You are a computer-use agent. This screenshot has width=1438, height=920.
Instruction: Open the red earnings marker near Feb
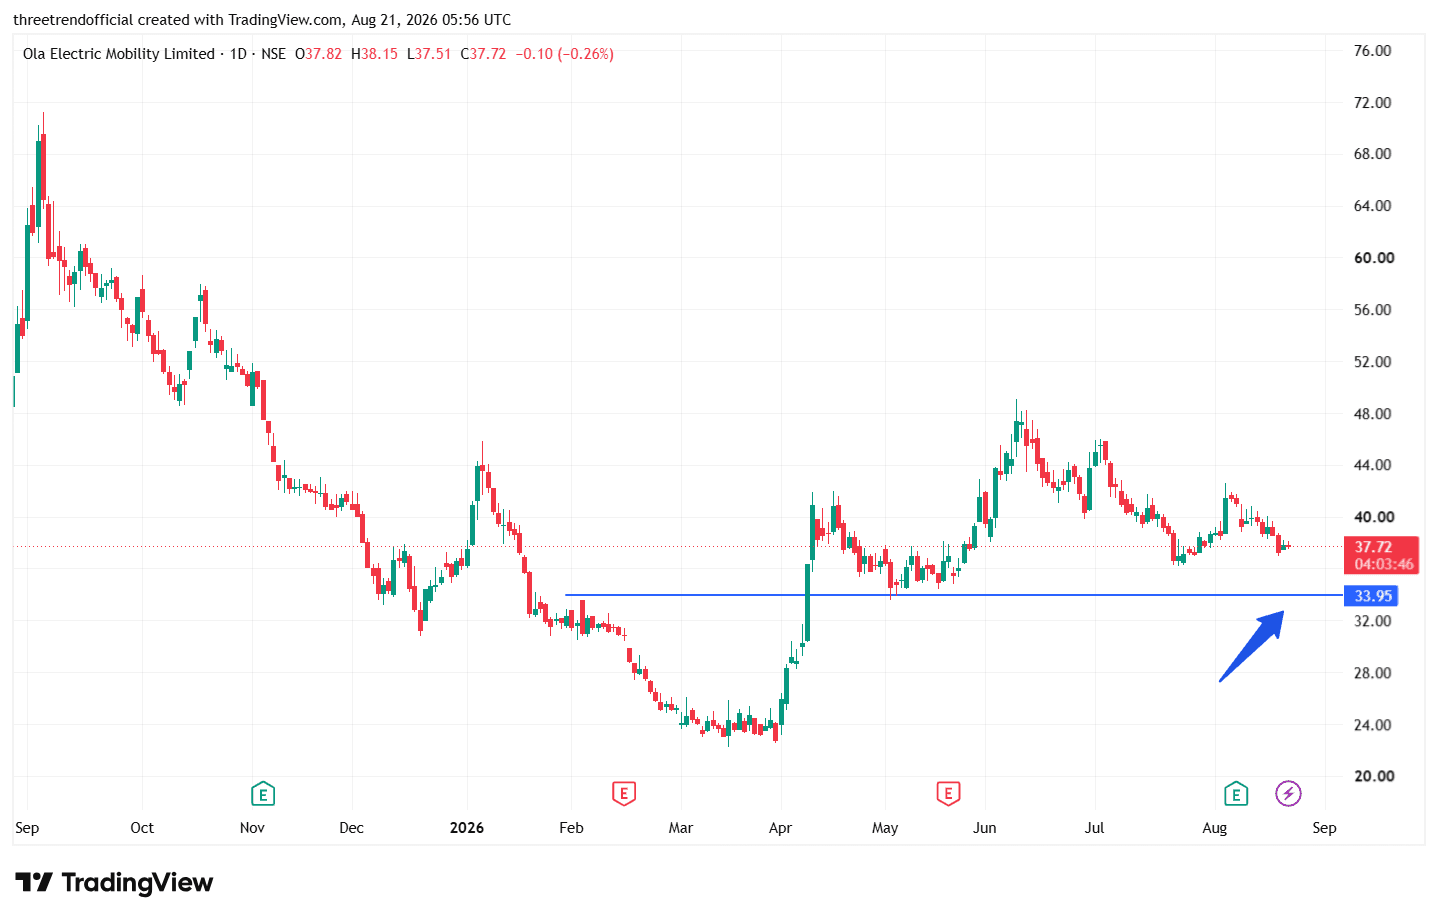click(x=623, y=794)
